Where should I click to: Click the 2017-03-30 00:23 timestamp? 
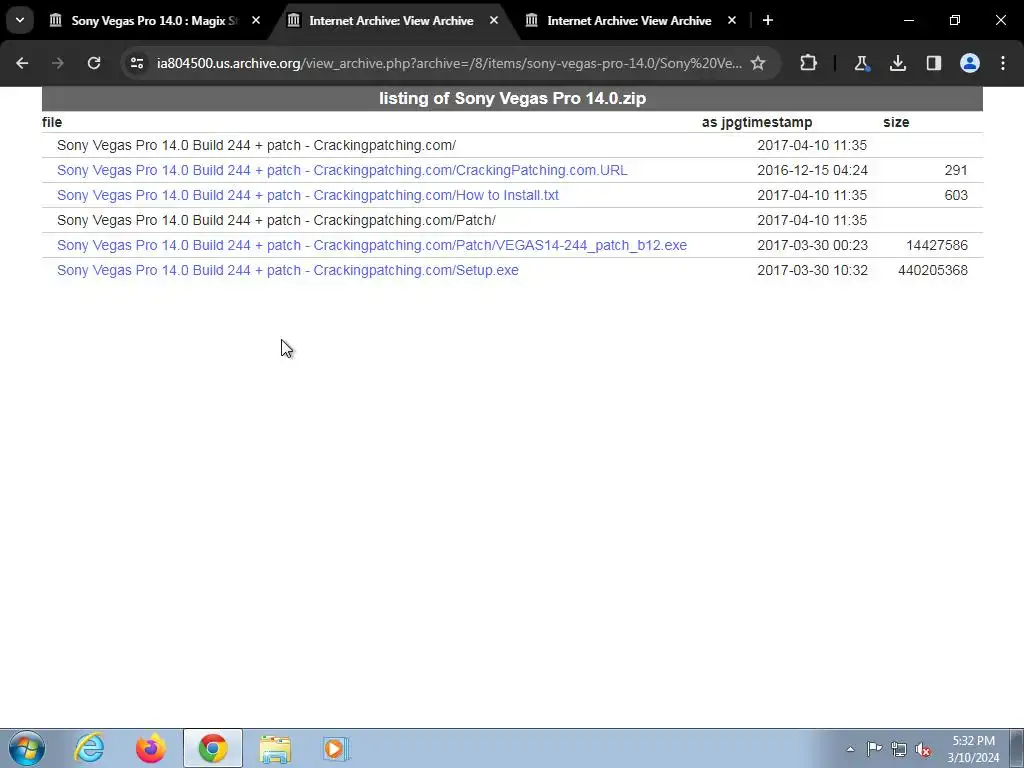(x=812, y=246)
